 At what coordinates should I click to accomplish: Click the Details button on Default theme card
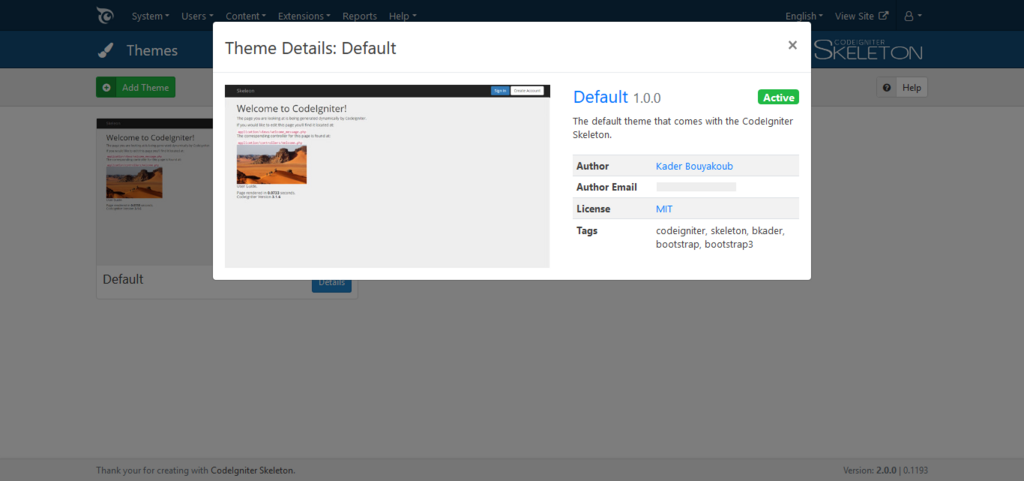(x=332, y=283)
